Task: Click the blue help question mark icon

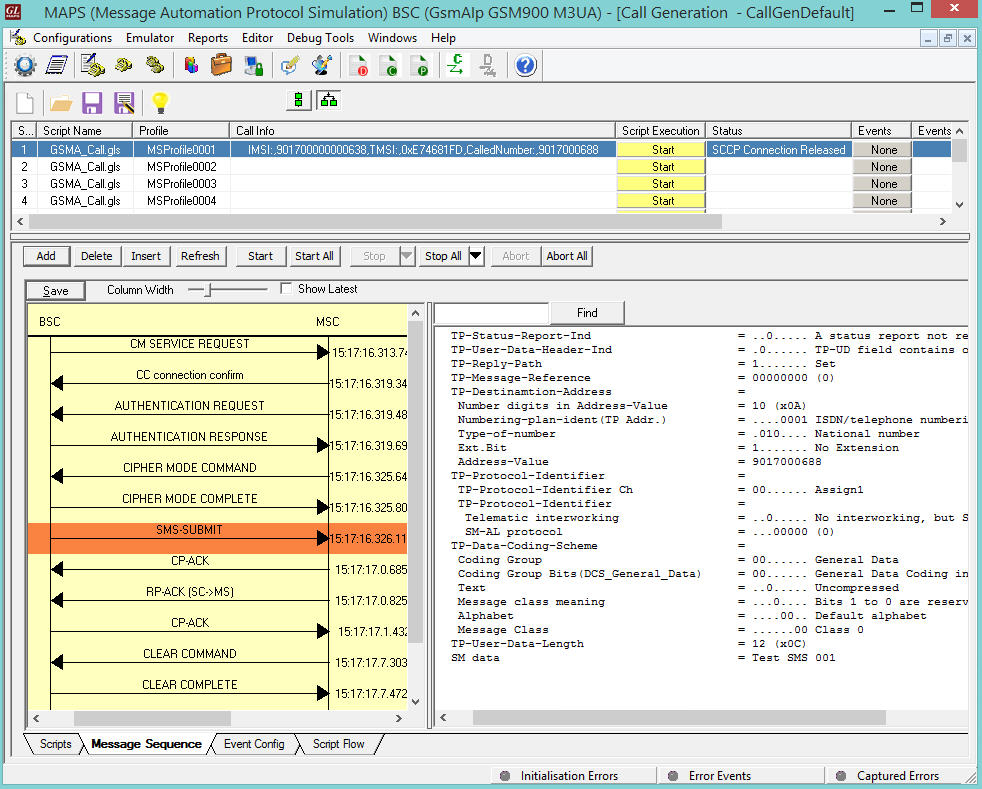Action: coord(526,66)
